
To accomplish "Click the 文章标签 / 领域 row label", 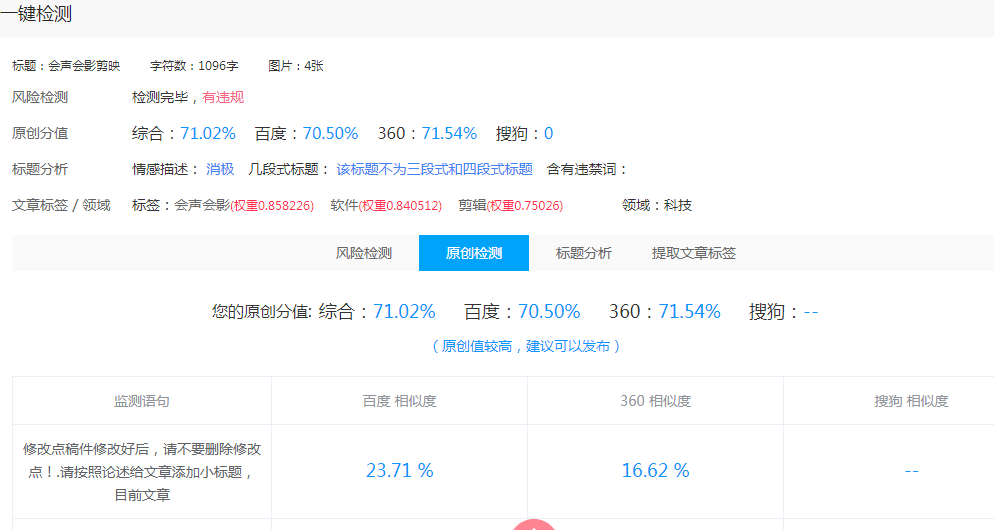I will (61, 205).
